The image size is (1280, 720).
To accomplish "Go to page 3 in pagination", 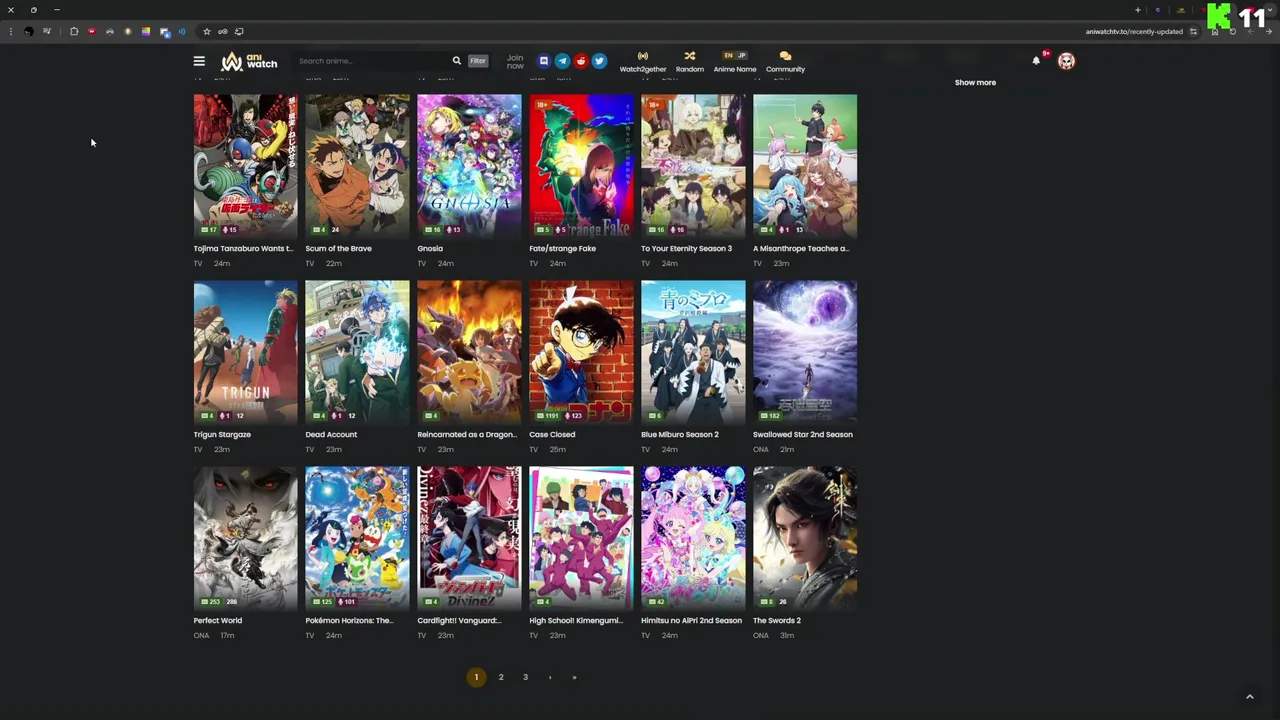I will pyautogui.click(x=525, y=677).
